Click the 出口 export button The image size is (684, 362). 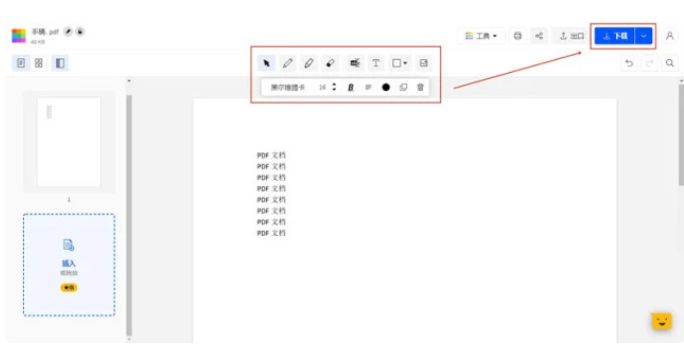point(571,36)
